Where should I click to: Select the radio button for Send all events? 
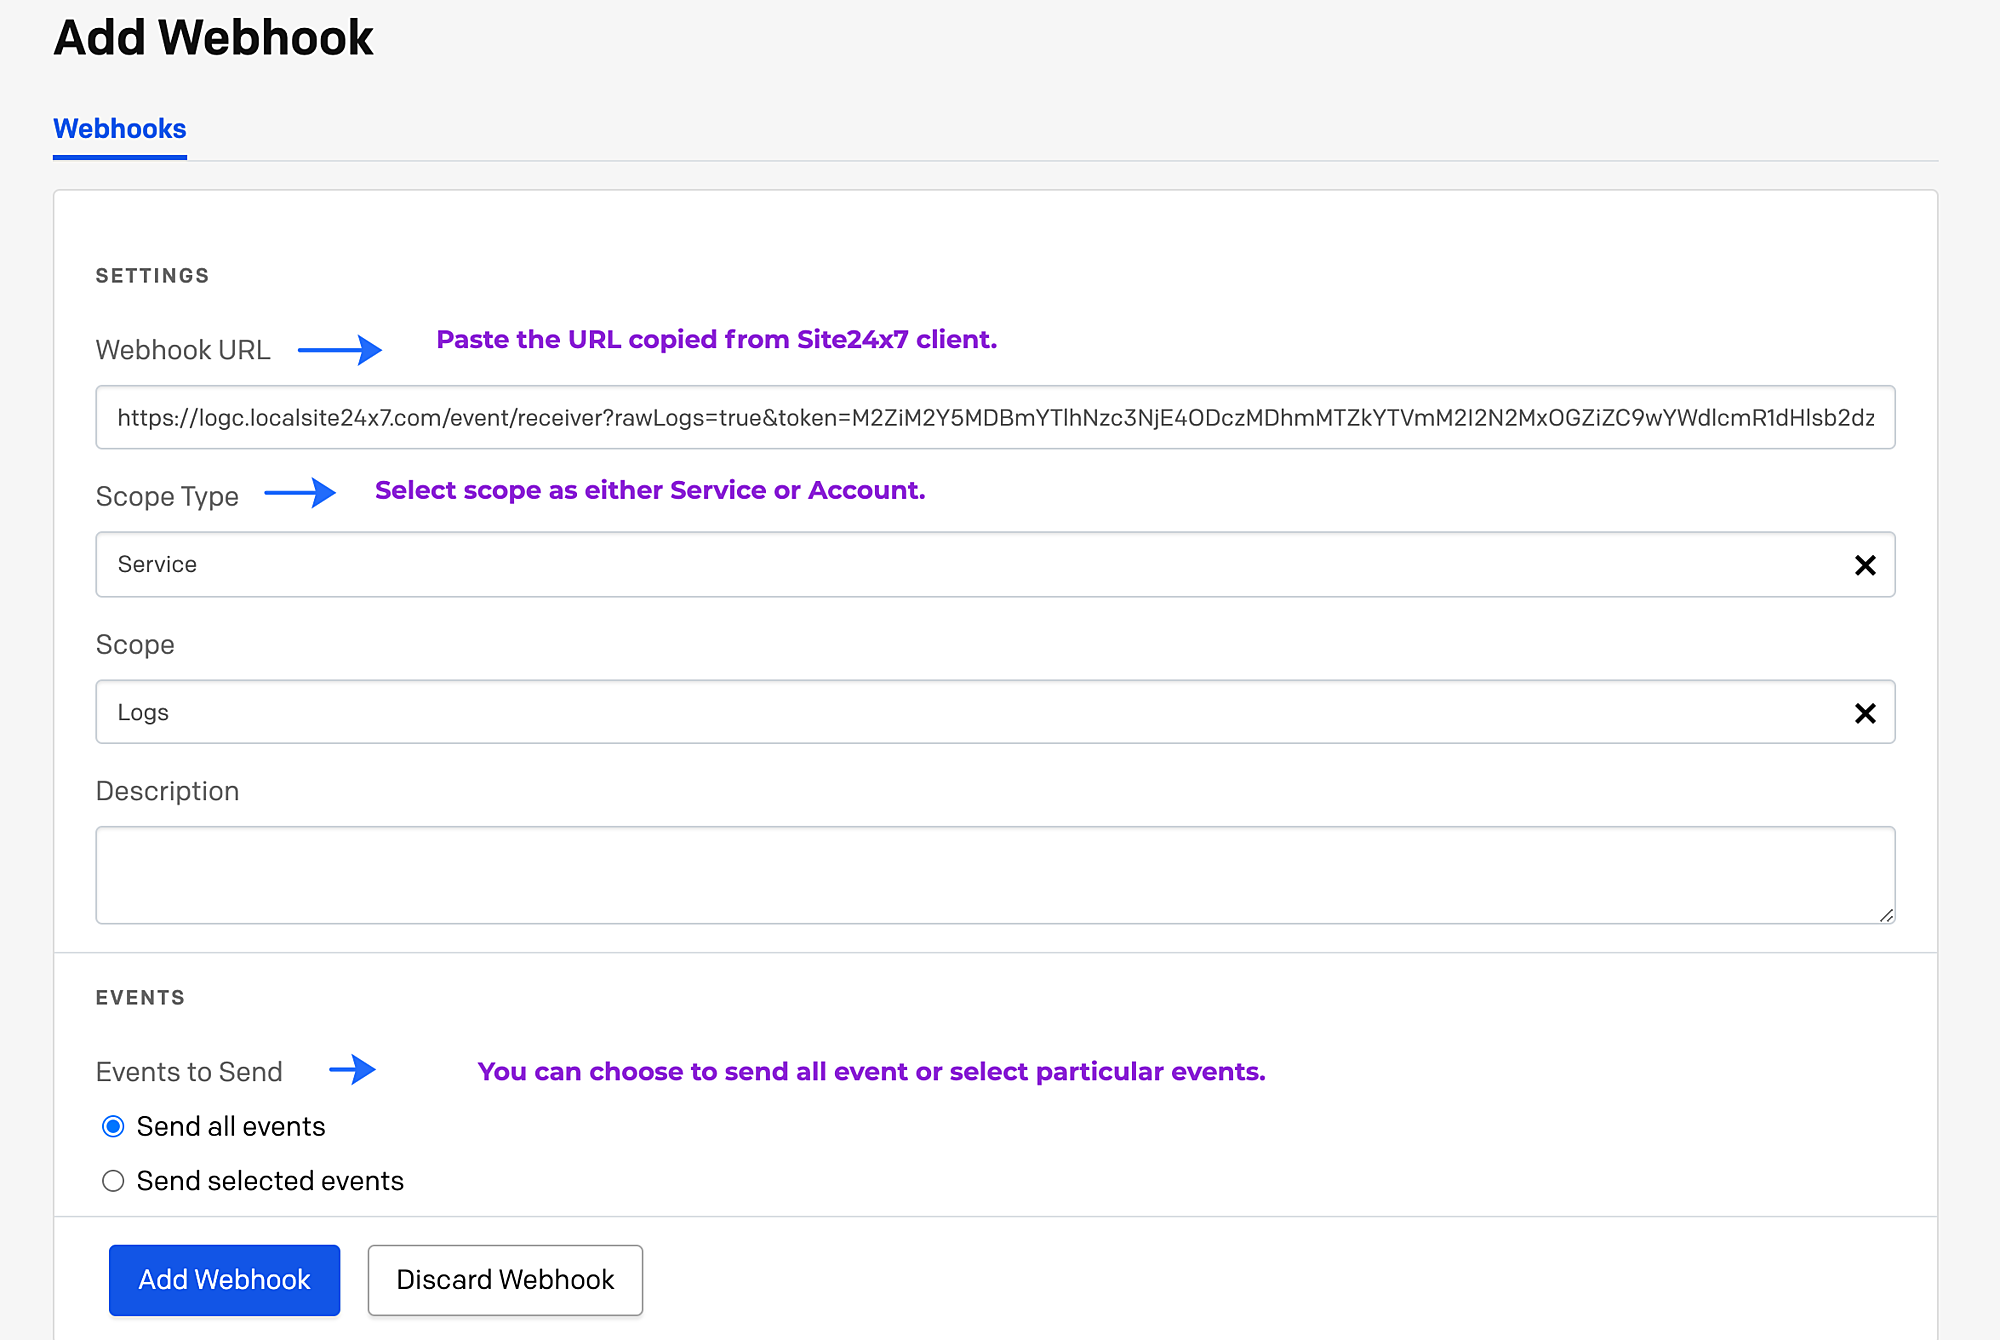pos(113,1126)
